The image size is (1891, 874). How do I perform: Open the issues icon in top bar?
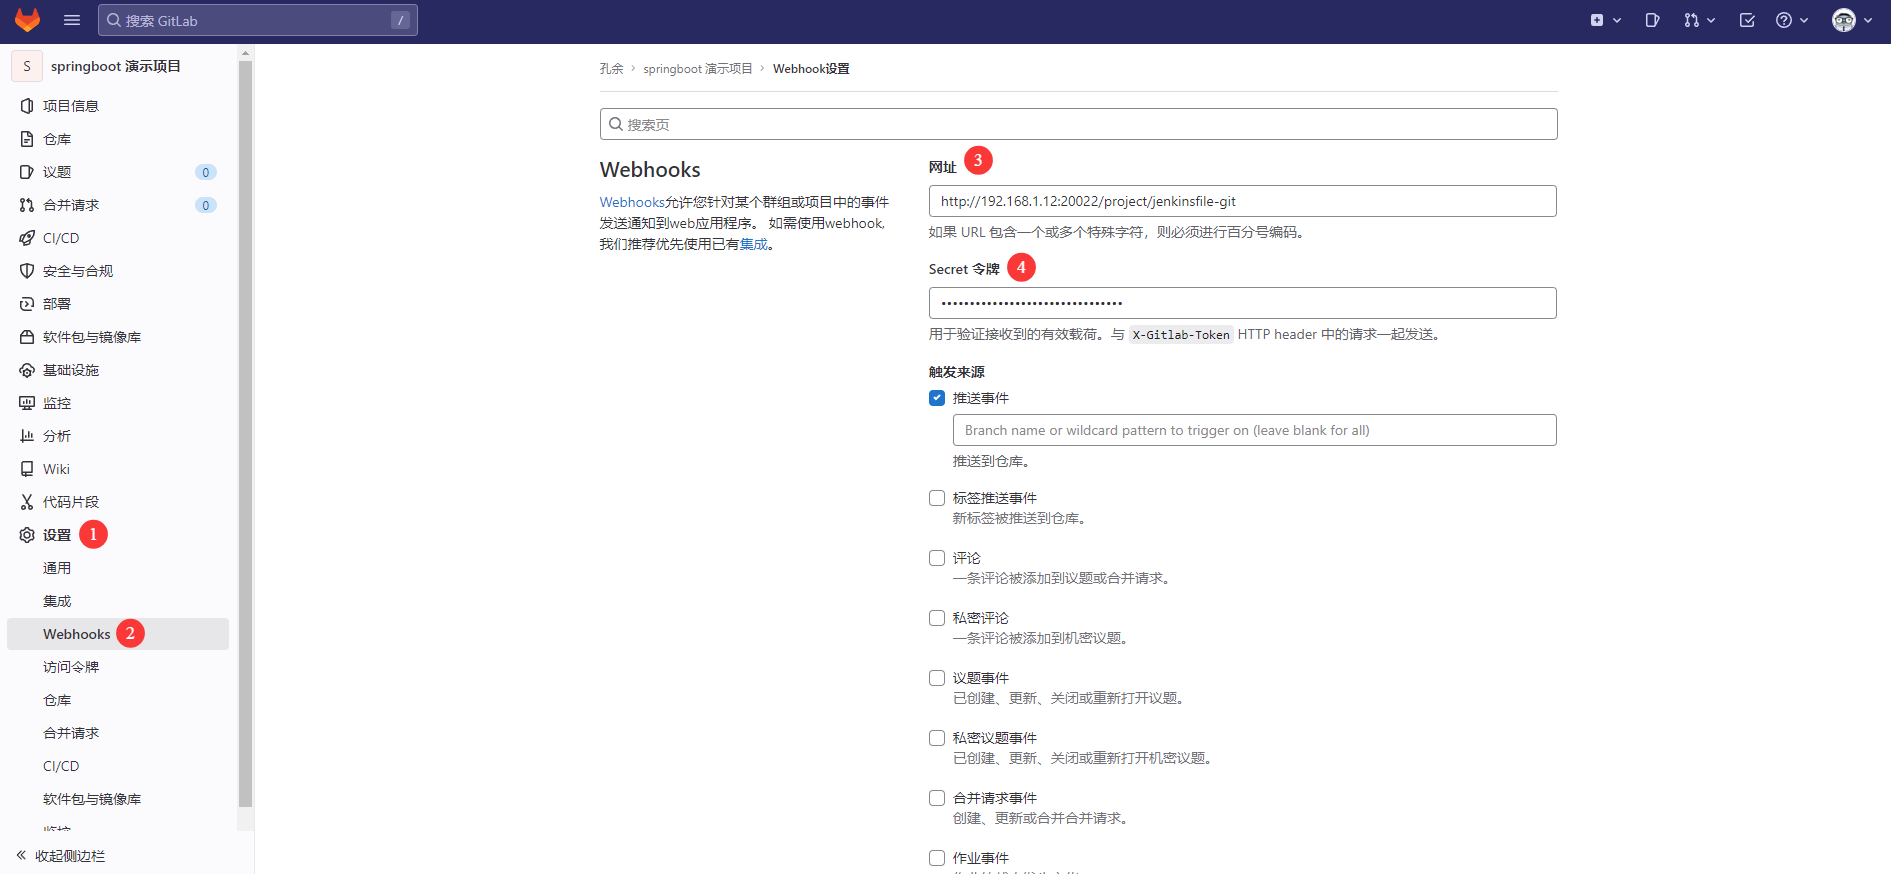[1652, 20]
